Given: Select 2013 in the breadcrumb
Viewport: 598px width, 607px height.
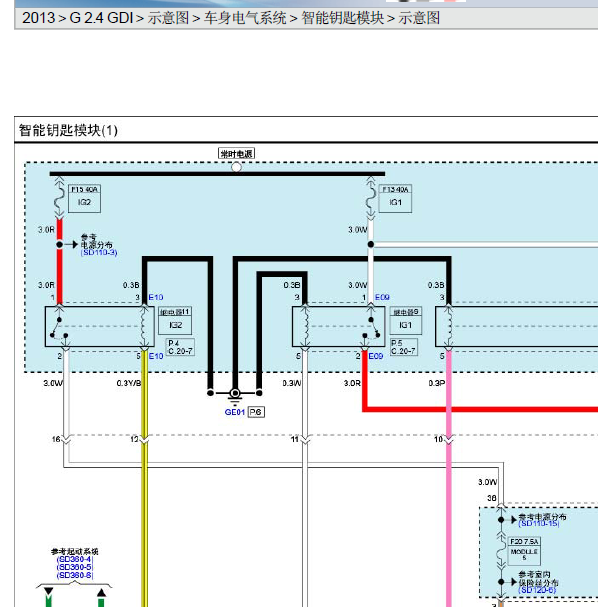Looking at the screenshot, I should (x=38, y=18).
